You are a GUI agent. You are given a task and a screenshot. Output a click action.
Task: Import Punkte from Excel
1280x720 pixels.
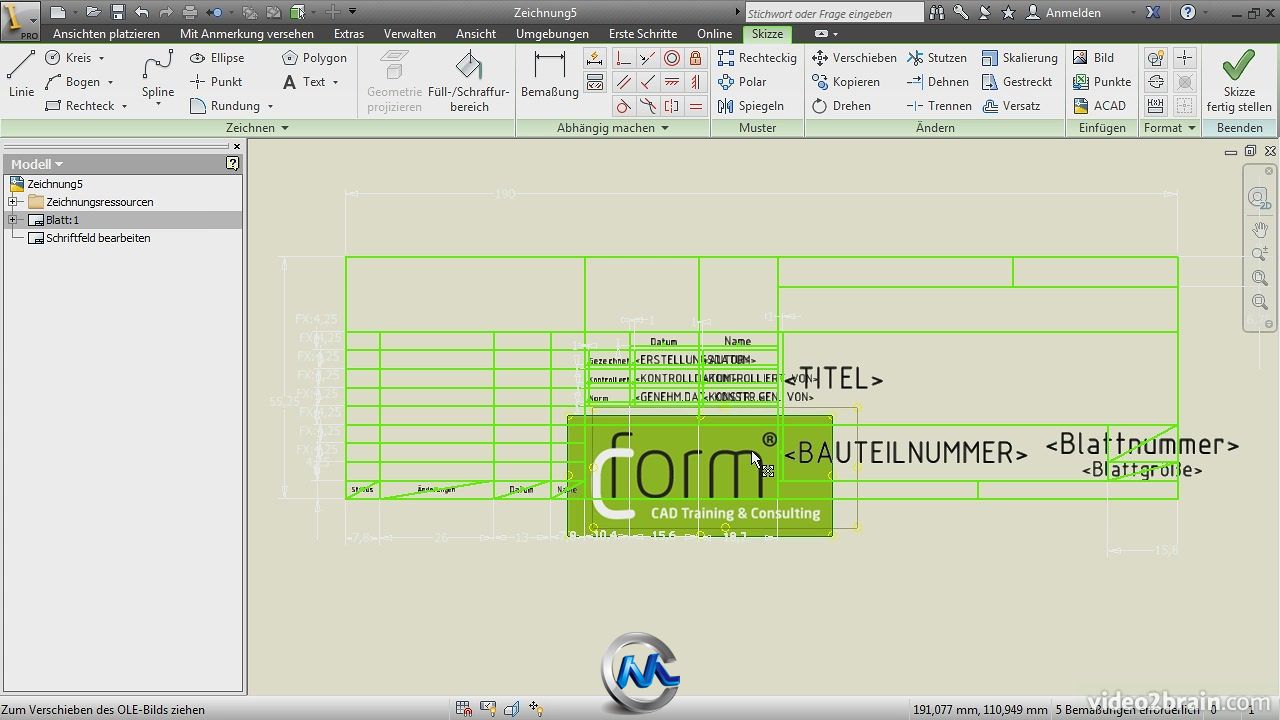tap(1102, 82)
